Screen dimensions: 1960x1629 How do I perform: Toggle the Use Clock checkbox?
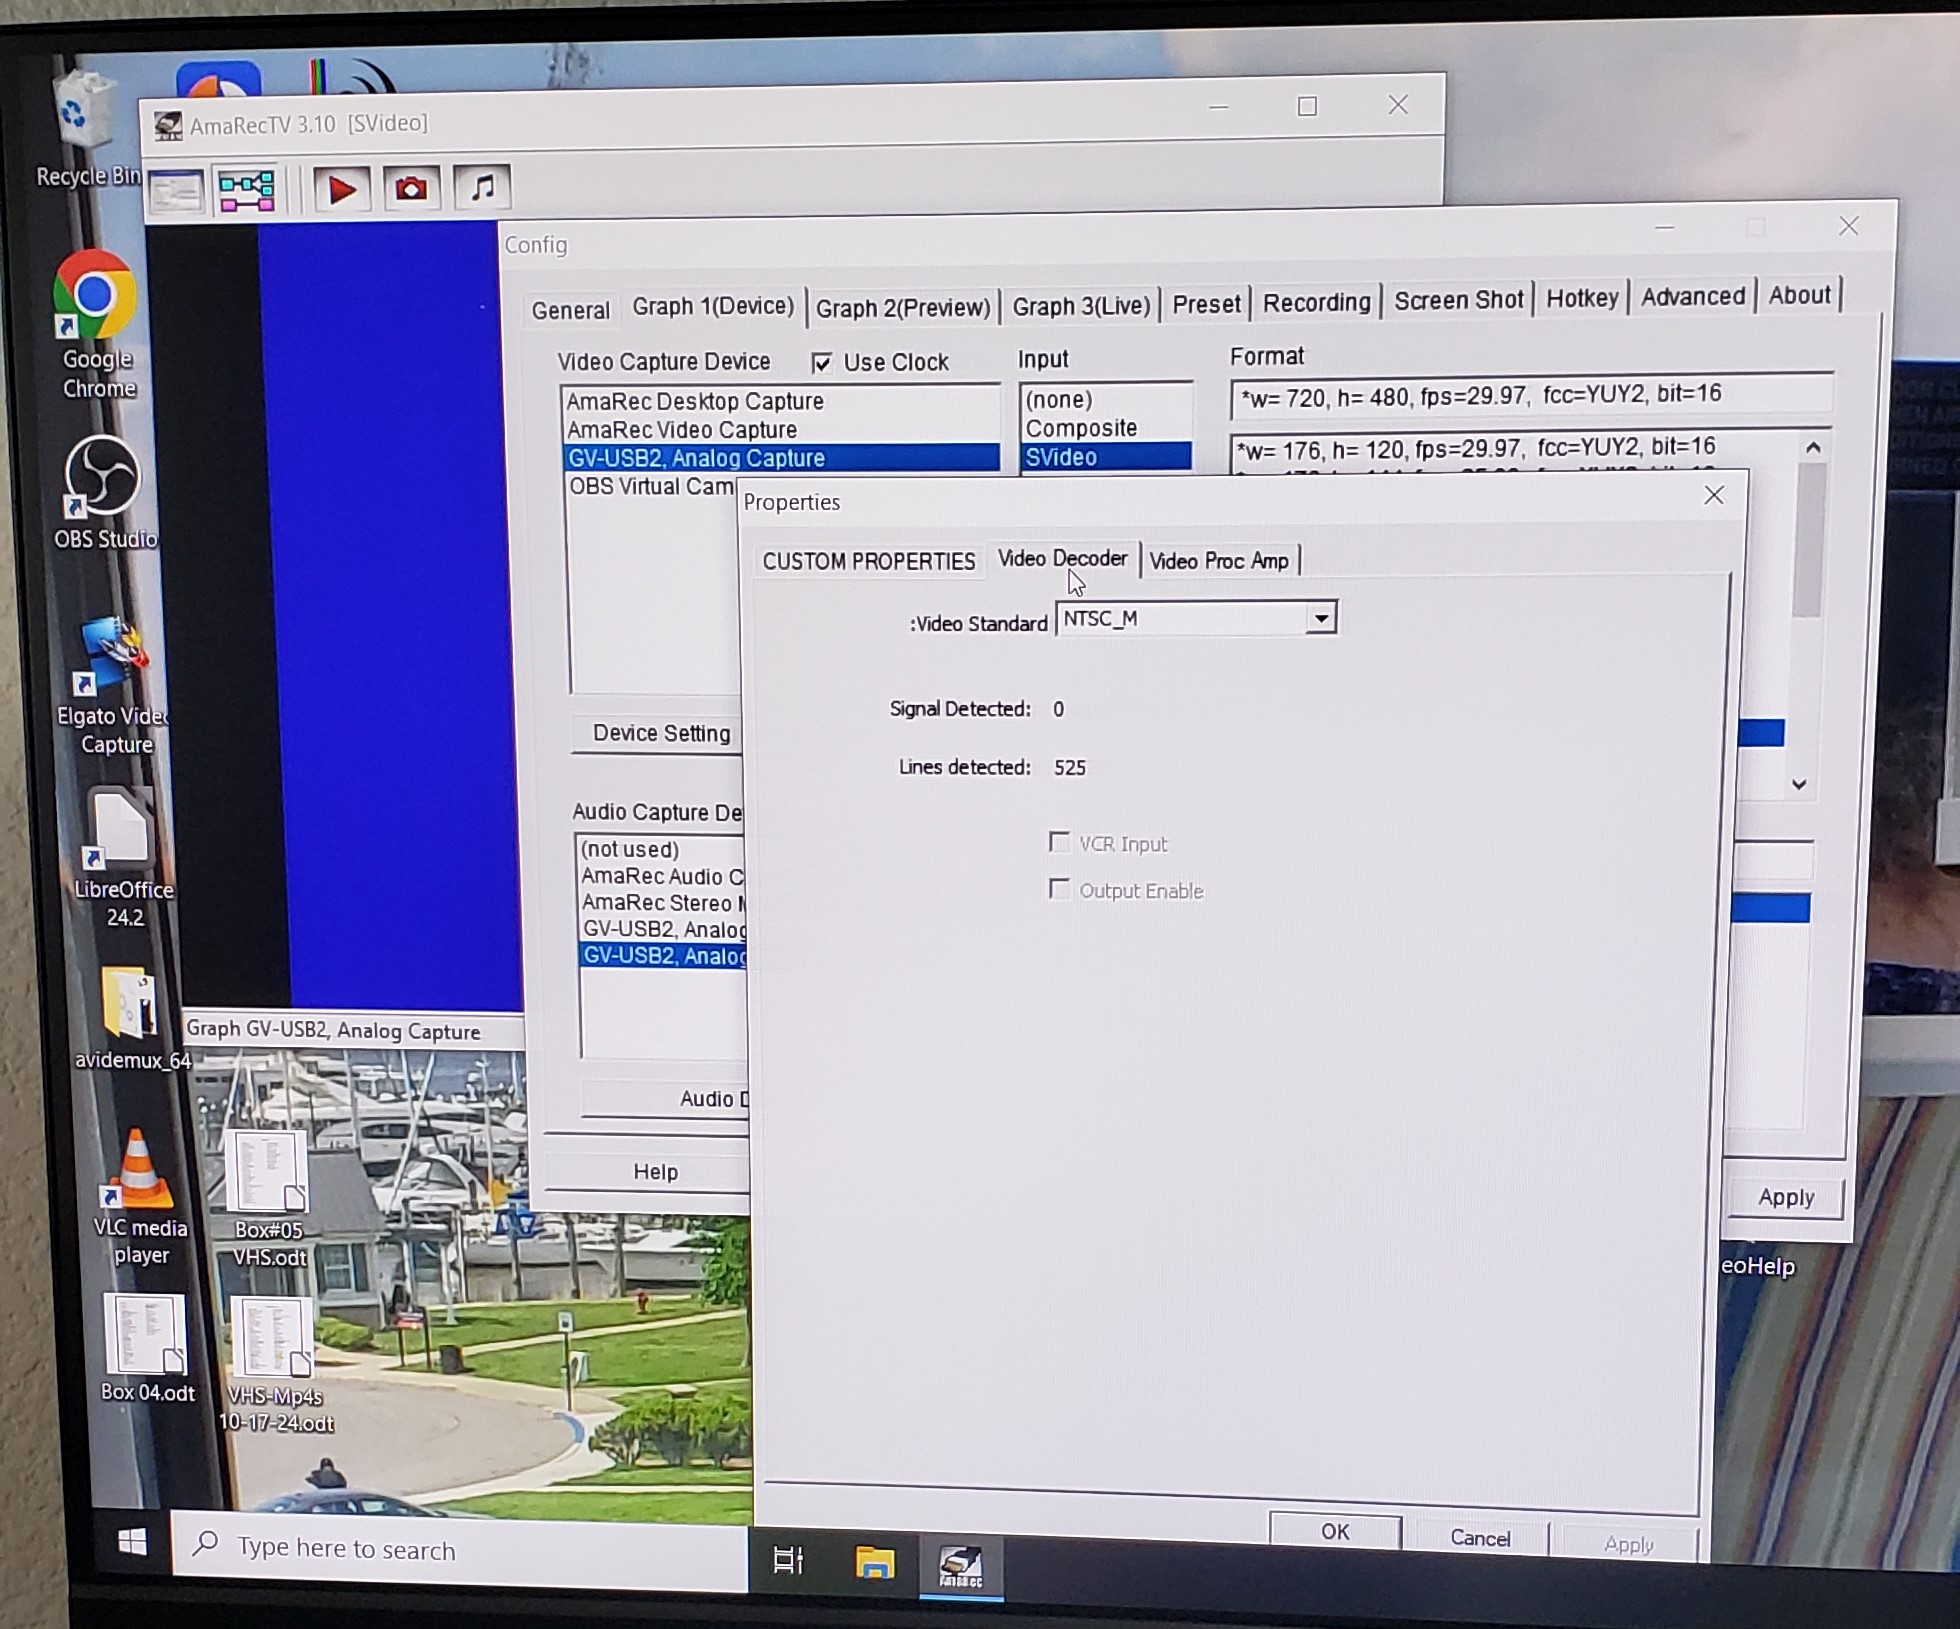click(821, 363)
